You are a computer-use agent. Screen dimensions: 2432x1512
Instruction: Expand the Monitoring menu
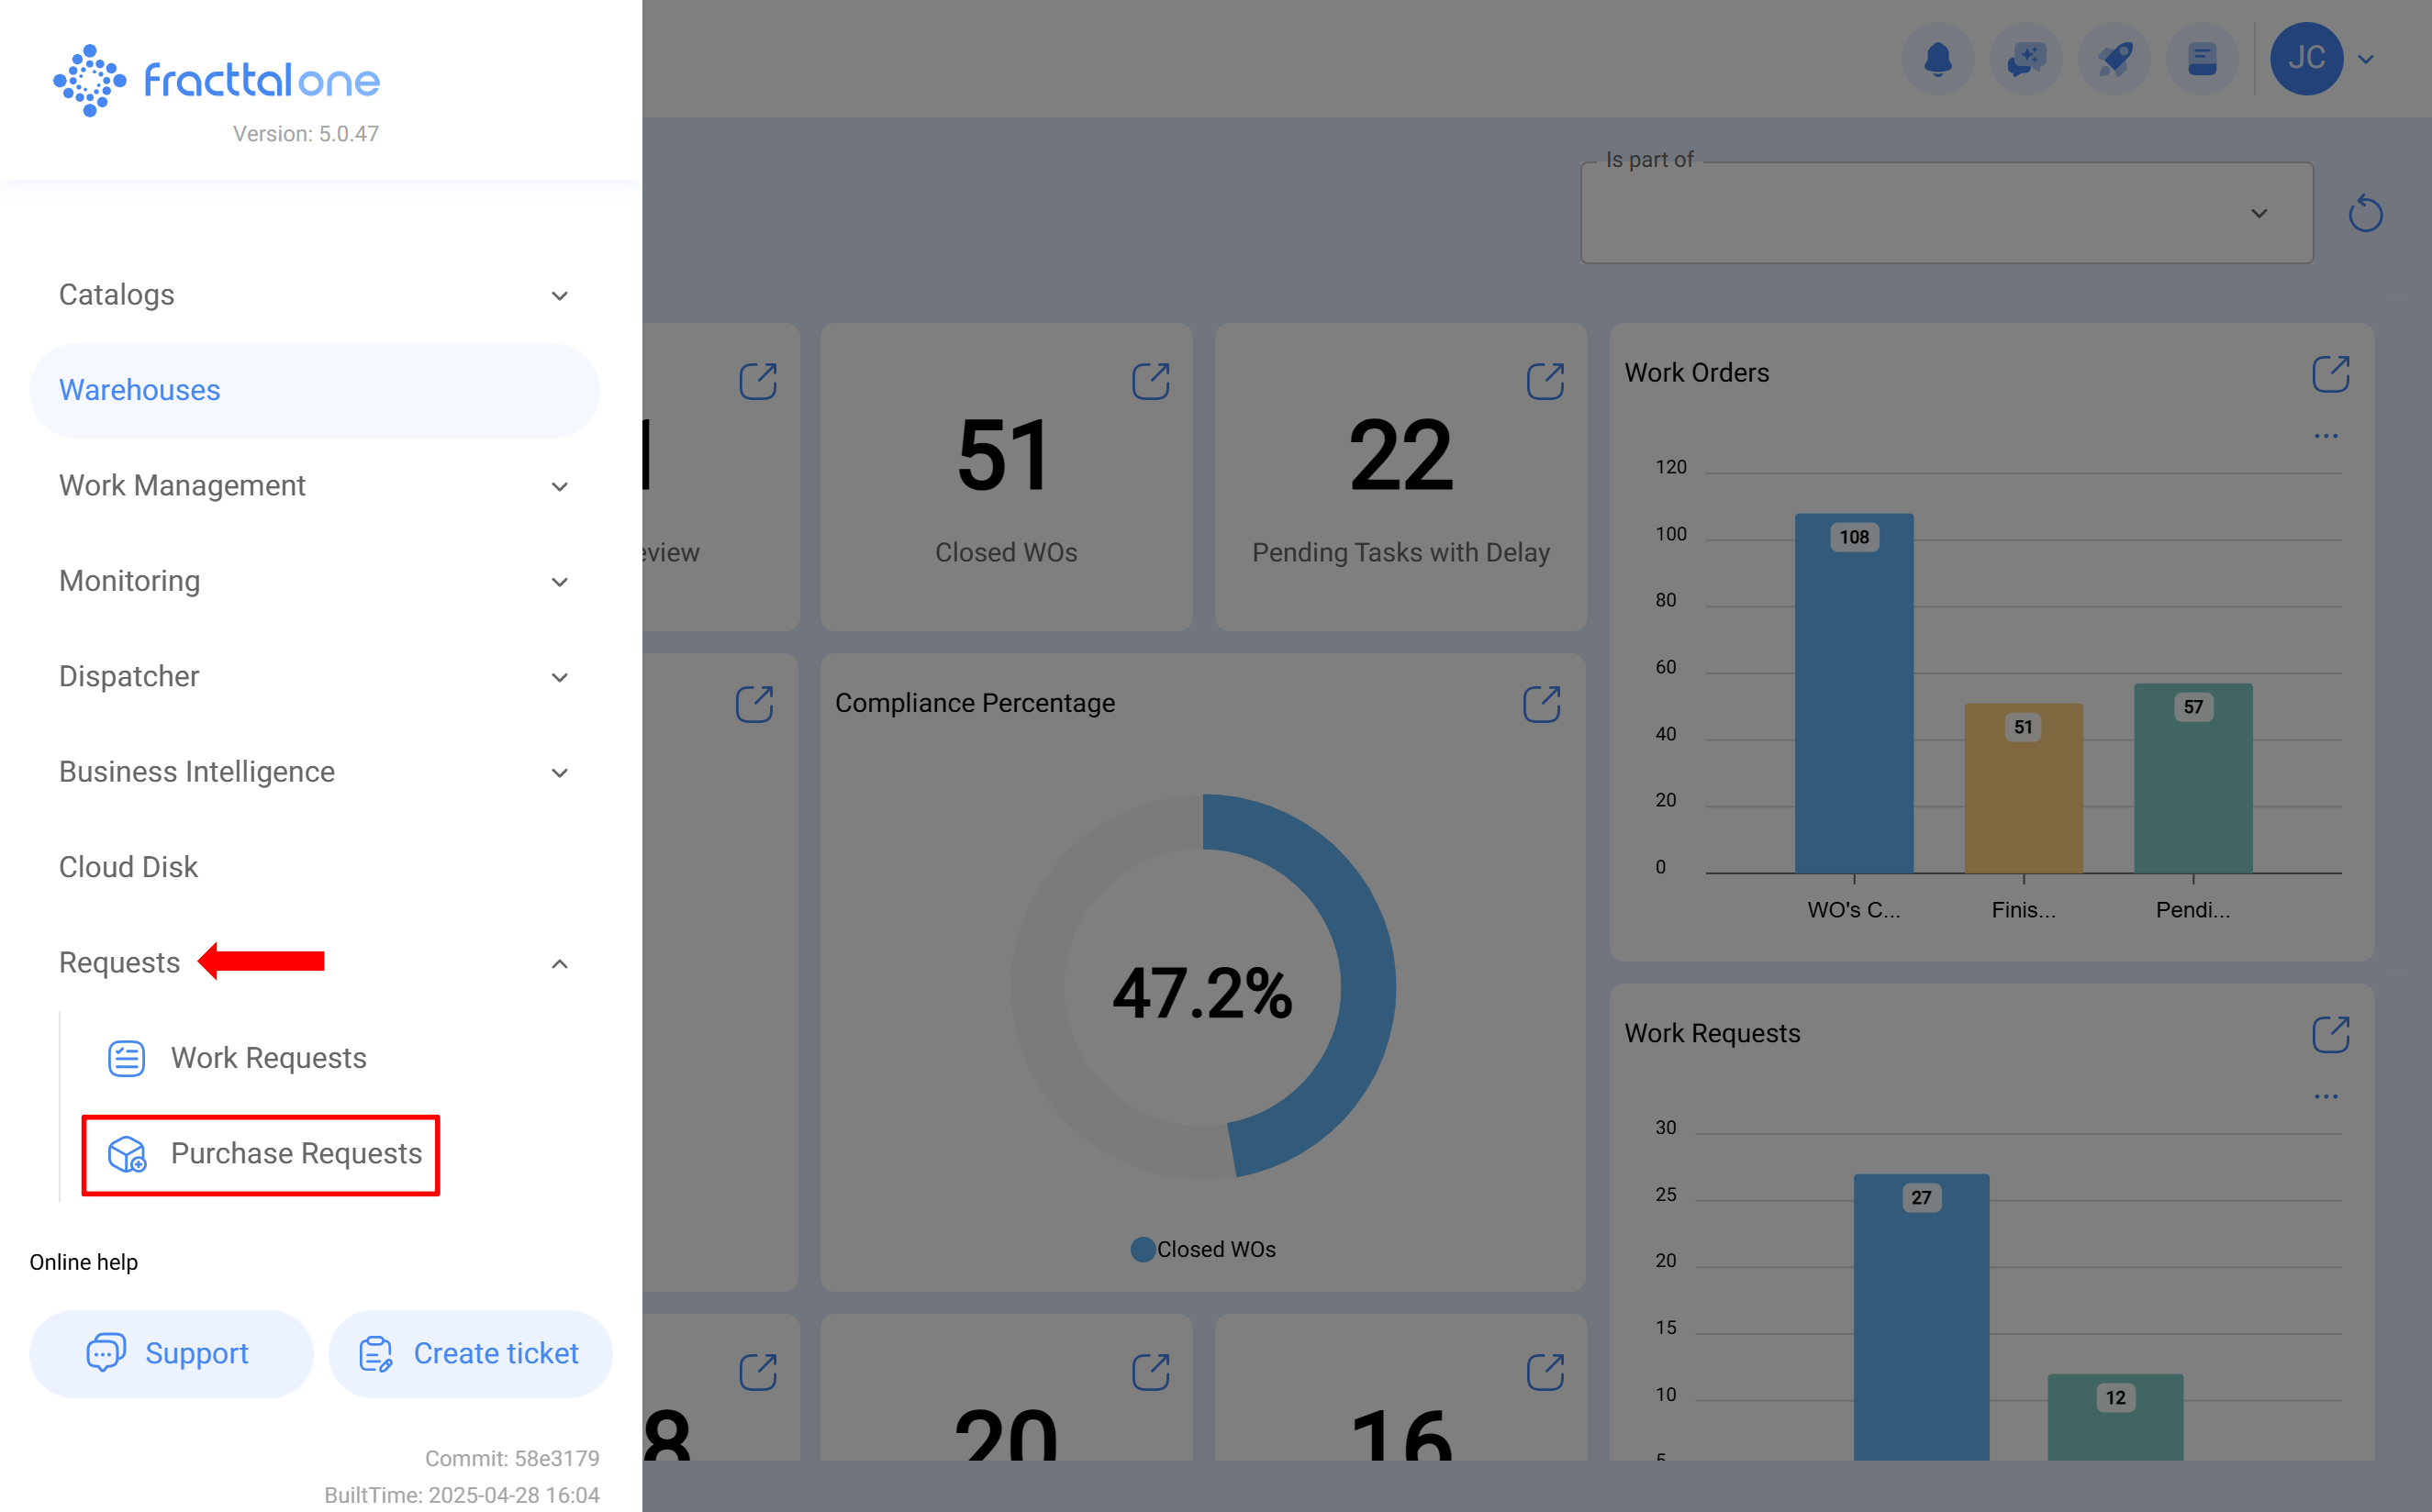click(314, 581)
